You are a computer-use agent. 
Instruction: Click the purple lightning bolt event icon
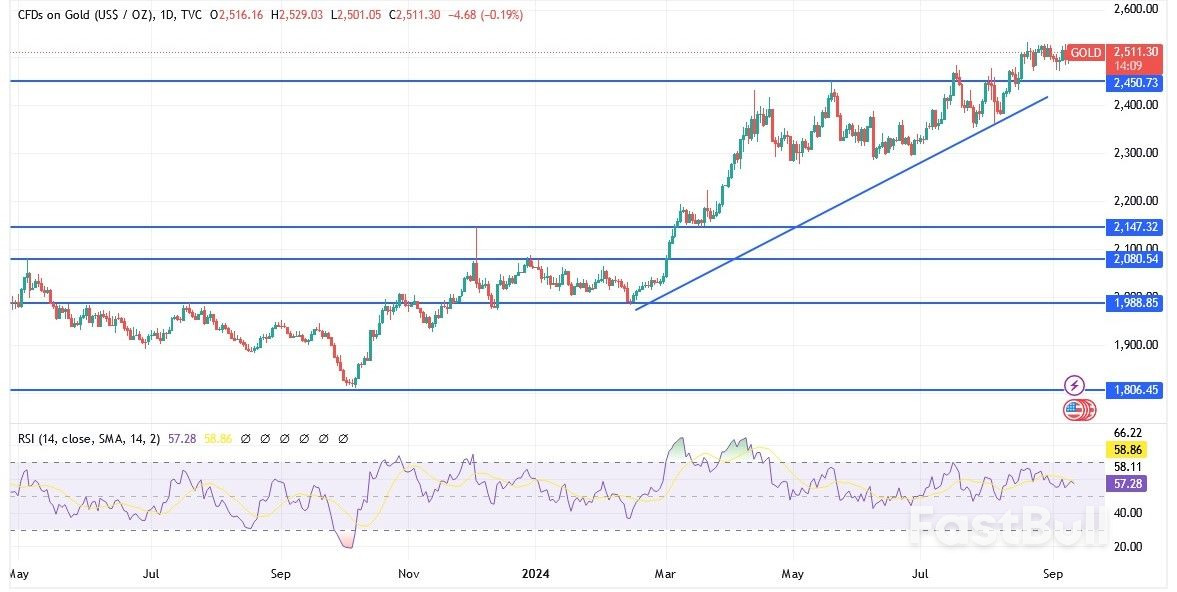point(1074,385)
